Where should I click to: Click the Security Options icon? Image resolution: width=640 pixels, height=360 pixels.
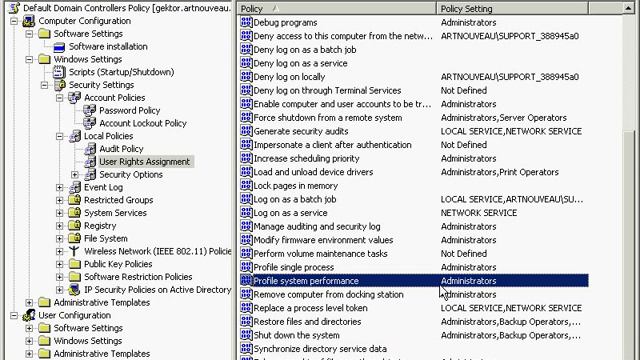90,174
